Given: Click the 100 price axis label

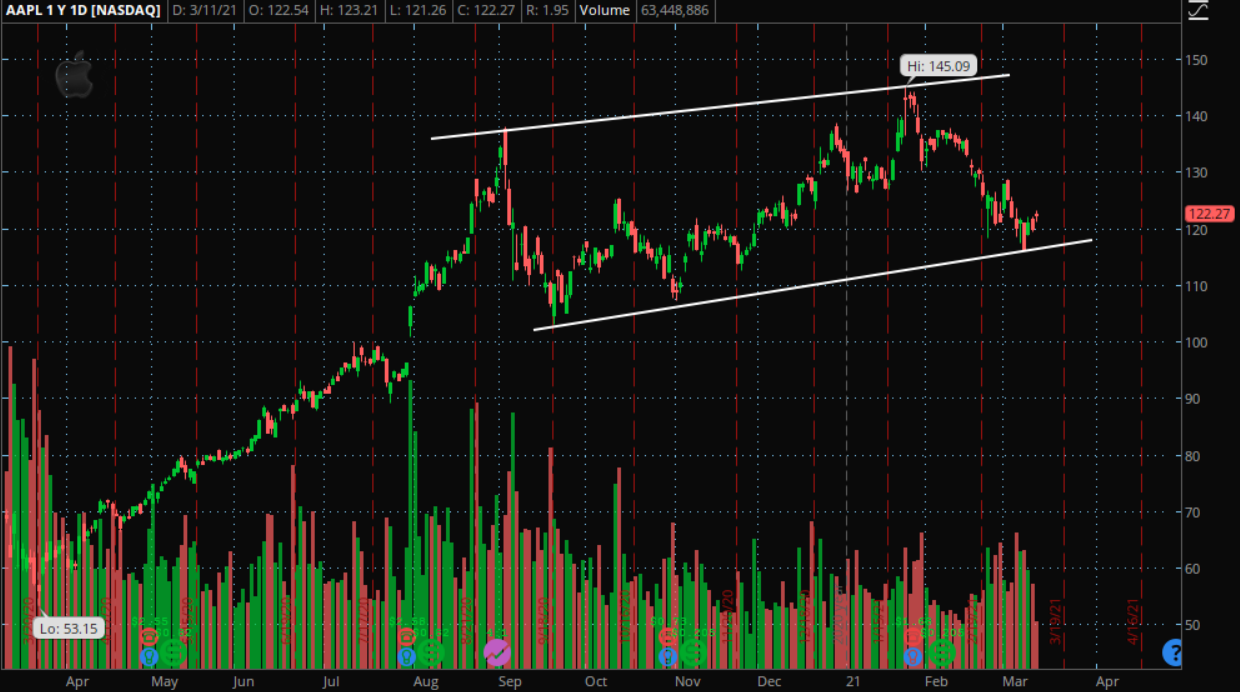Looking at the screenshot, I should pyautogui.click(x=1195, y=343).
